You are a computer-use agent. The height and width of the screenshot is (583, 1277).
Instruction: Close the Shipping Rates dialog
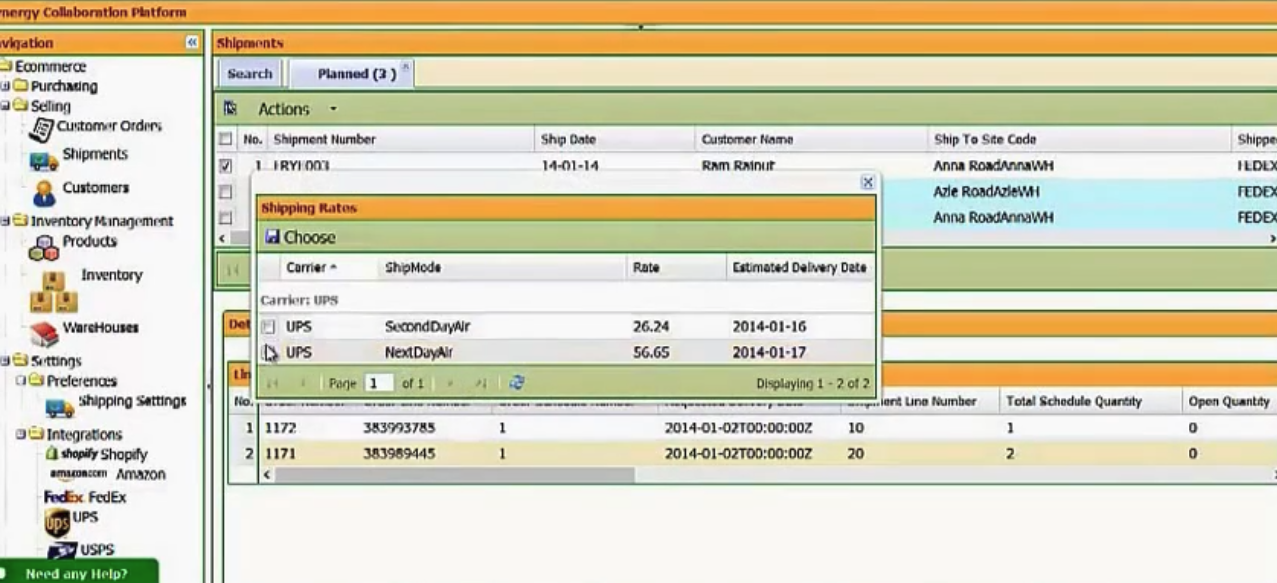point(867,182)
